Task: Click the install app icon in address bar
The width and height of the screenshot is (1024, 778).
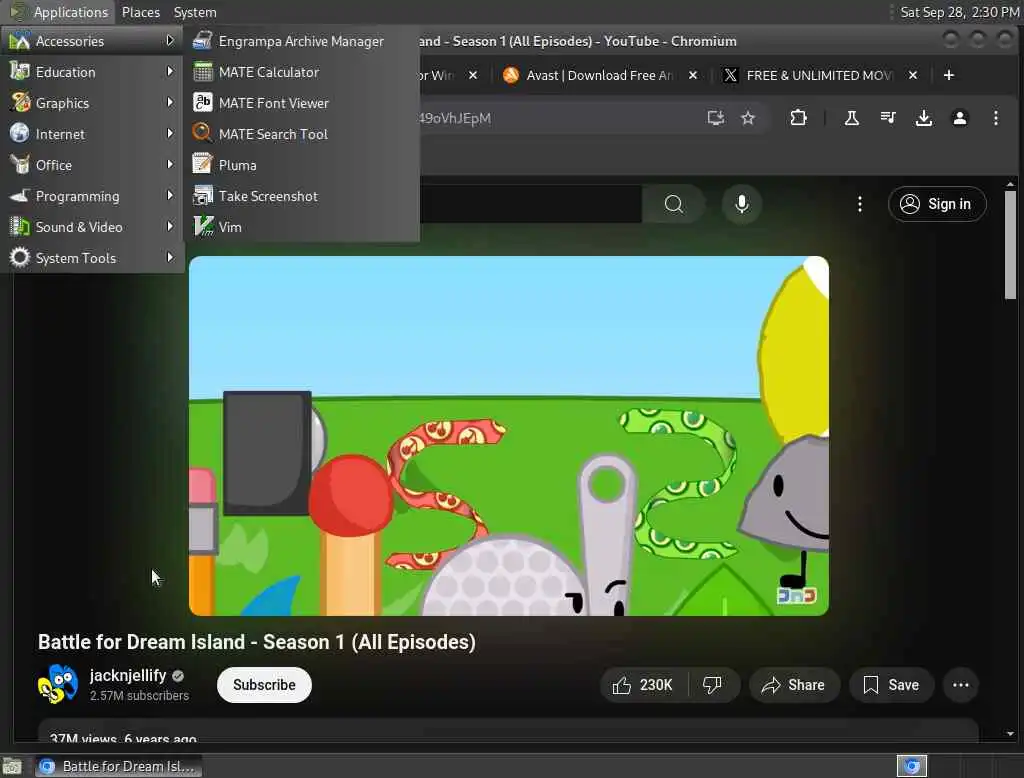Action: click(x=716, y=118)
